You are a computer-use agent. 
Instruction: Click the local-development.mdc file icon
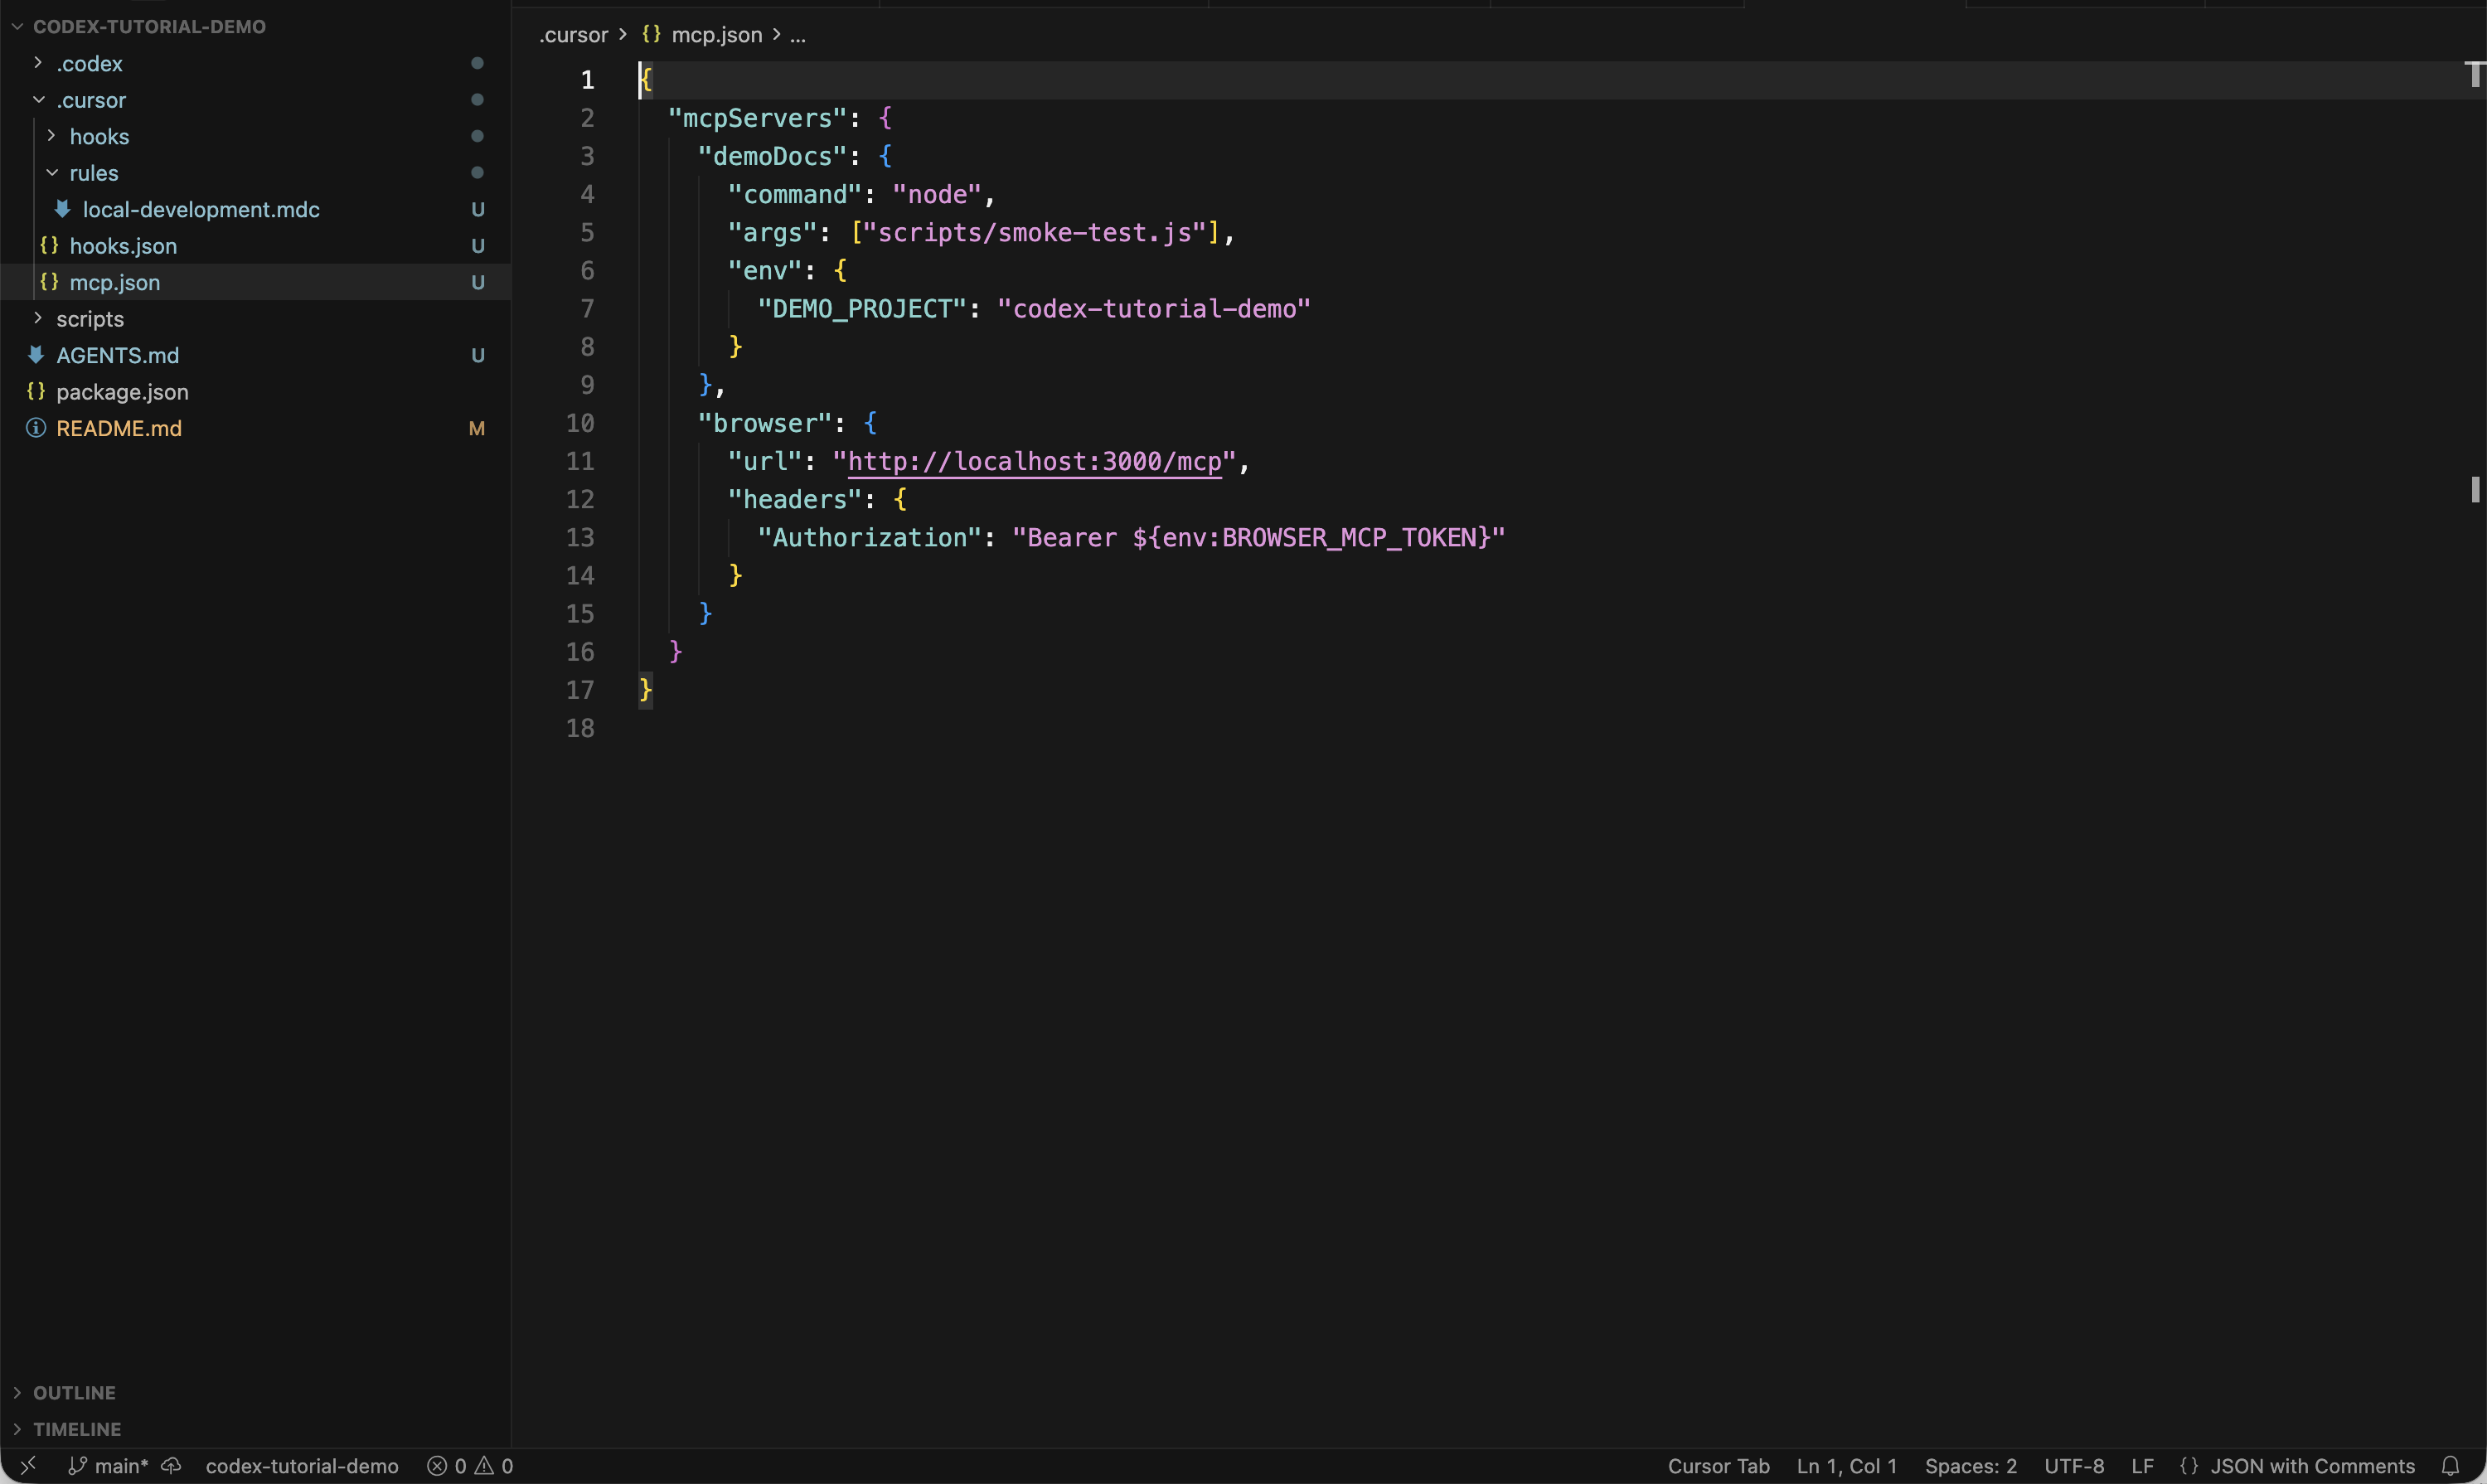[62, 209]
